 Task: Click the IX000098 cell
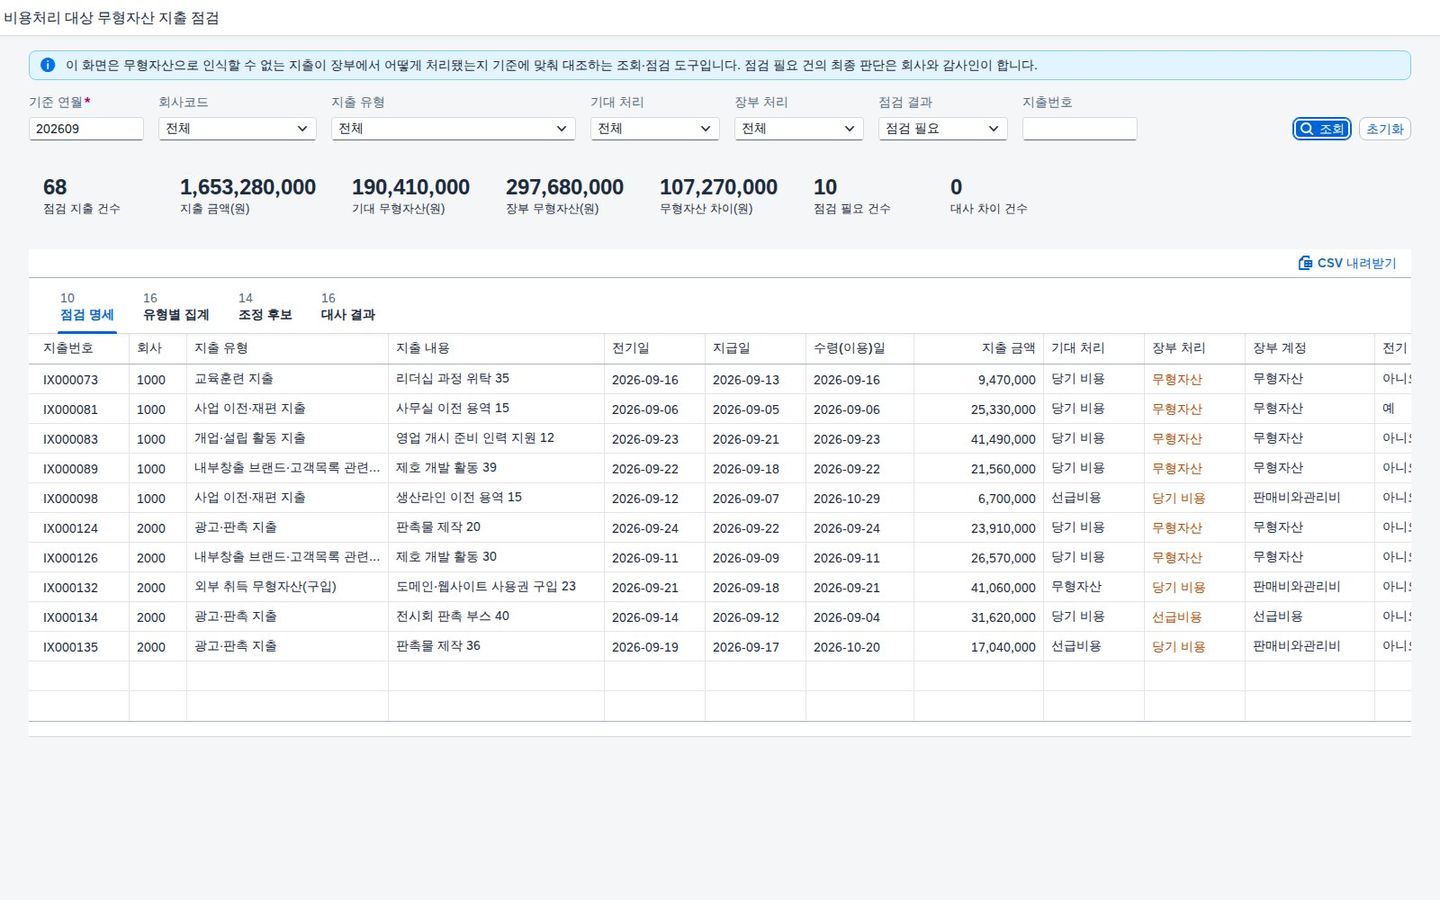pos(79,498)
